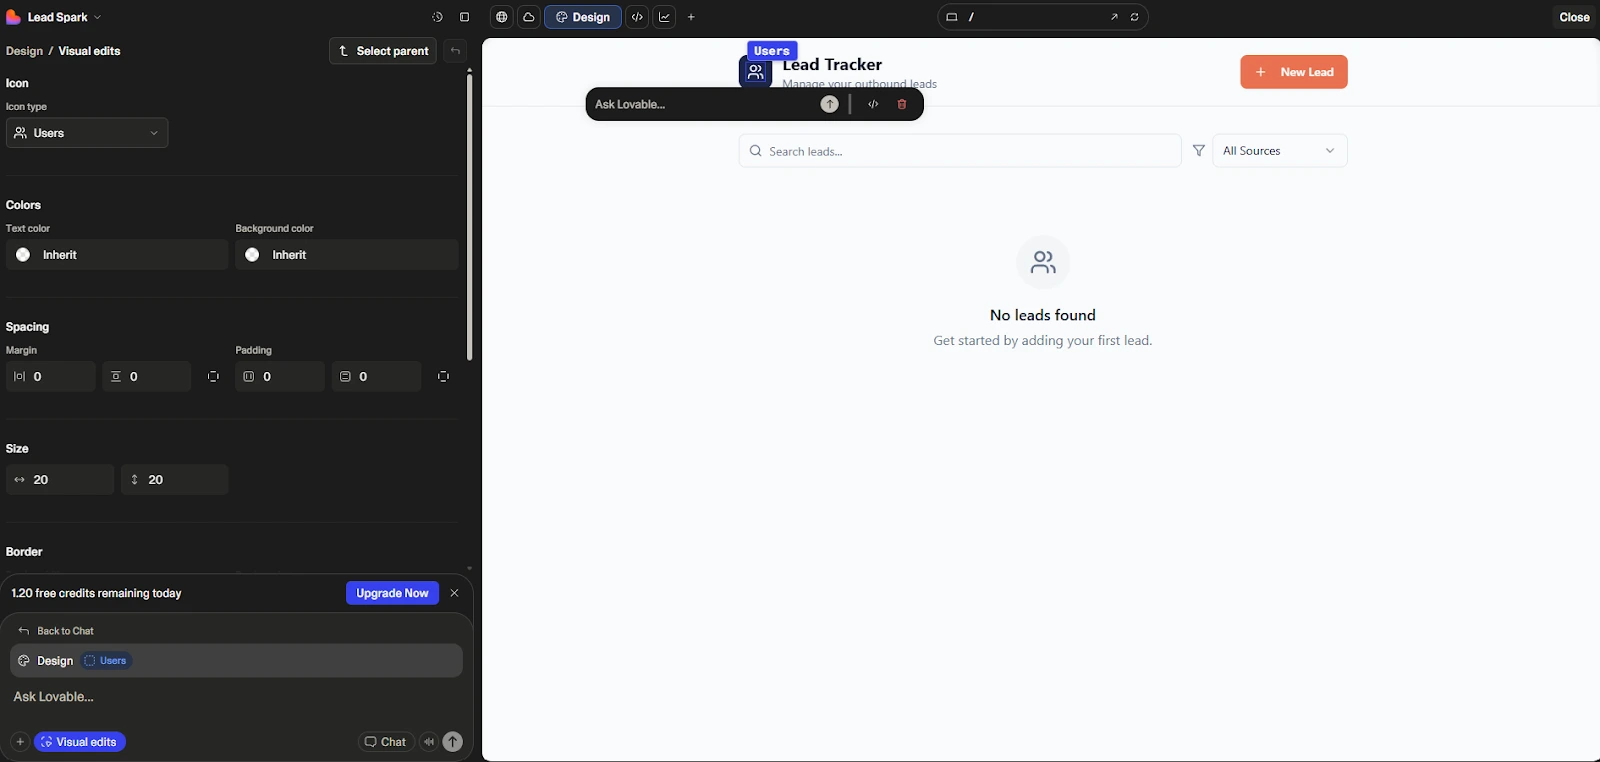This screenshot has height=762, width=1600.
Task: Delete the selected element trash icon
Action: 902,104
